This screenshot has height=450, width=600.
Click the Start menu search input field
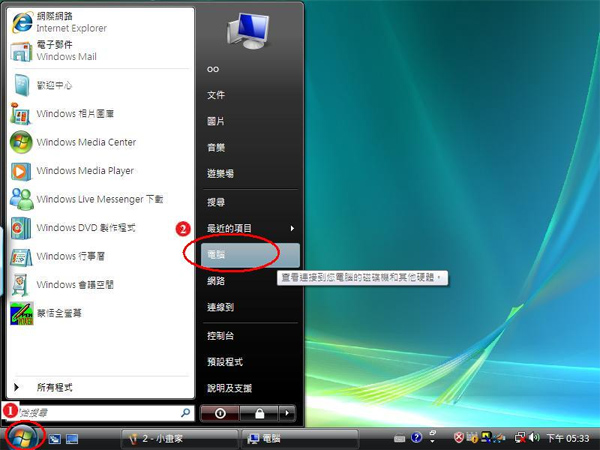tap(99, 412)
